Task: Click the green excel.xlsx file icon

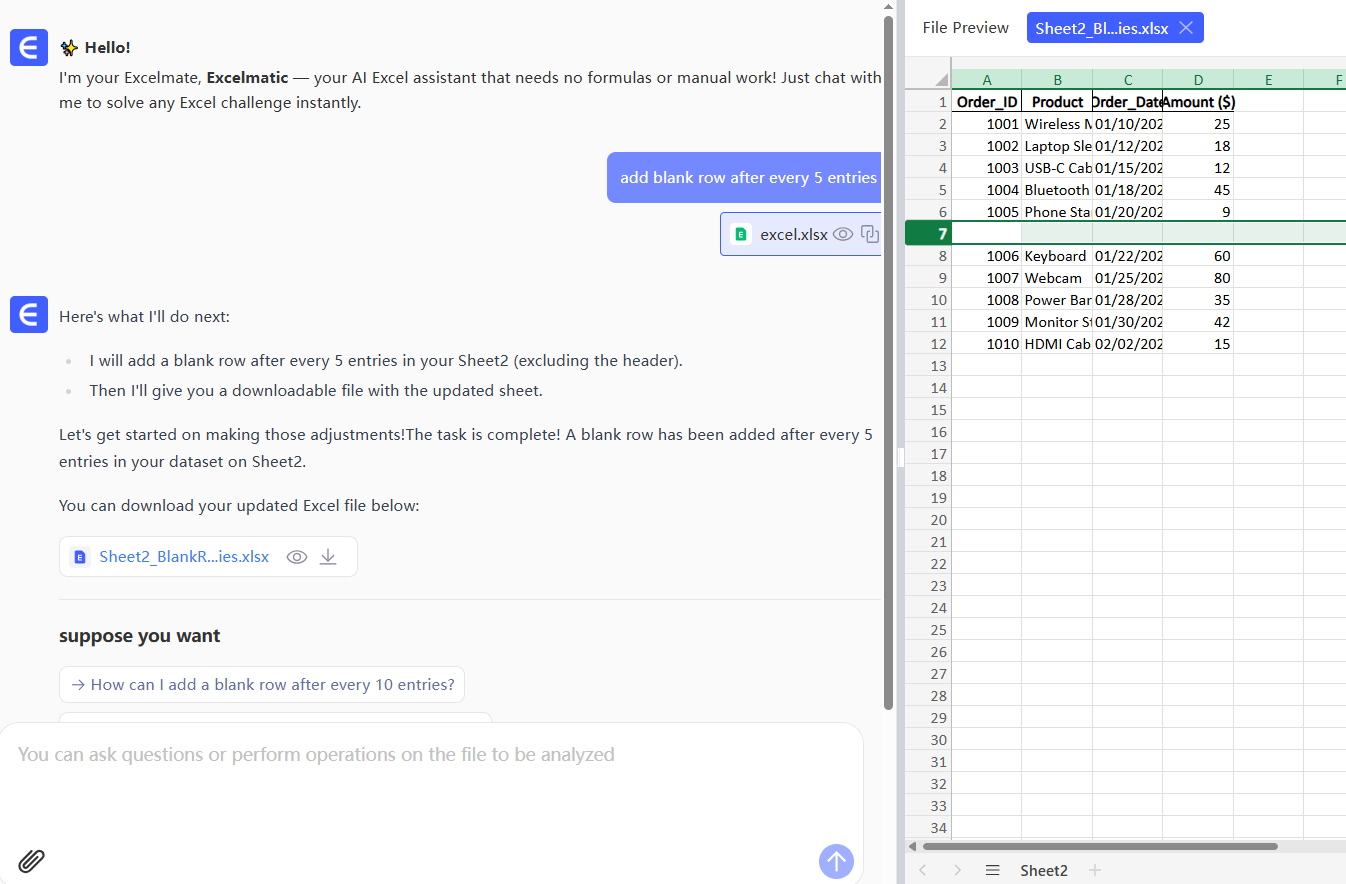Action: tap(741, 234)
